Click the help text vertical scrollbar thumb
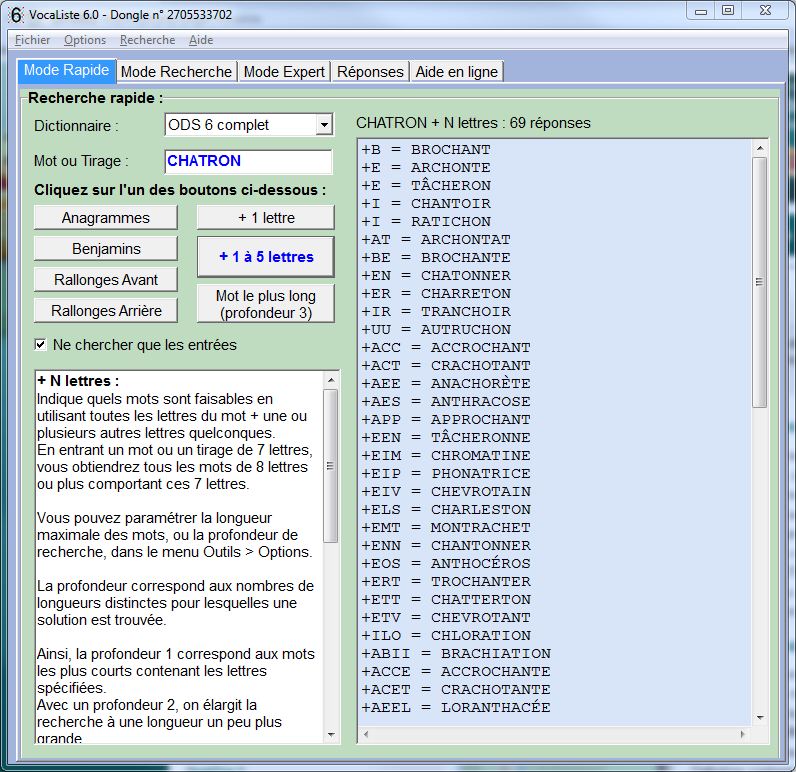This screenshot has height=772, width=796. [331, 465]
